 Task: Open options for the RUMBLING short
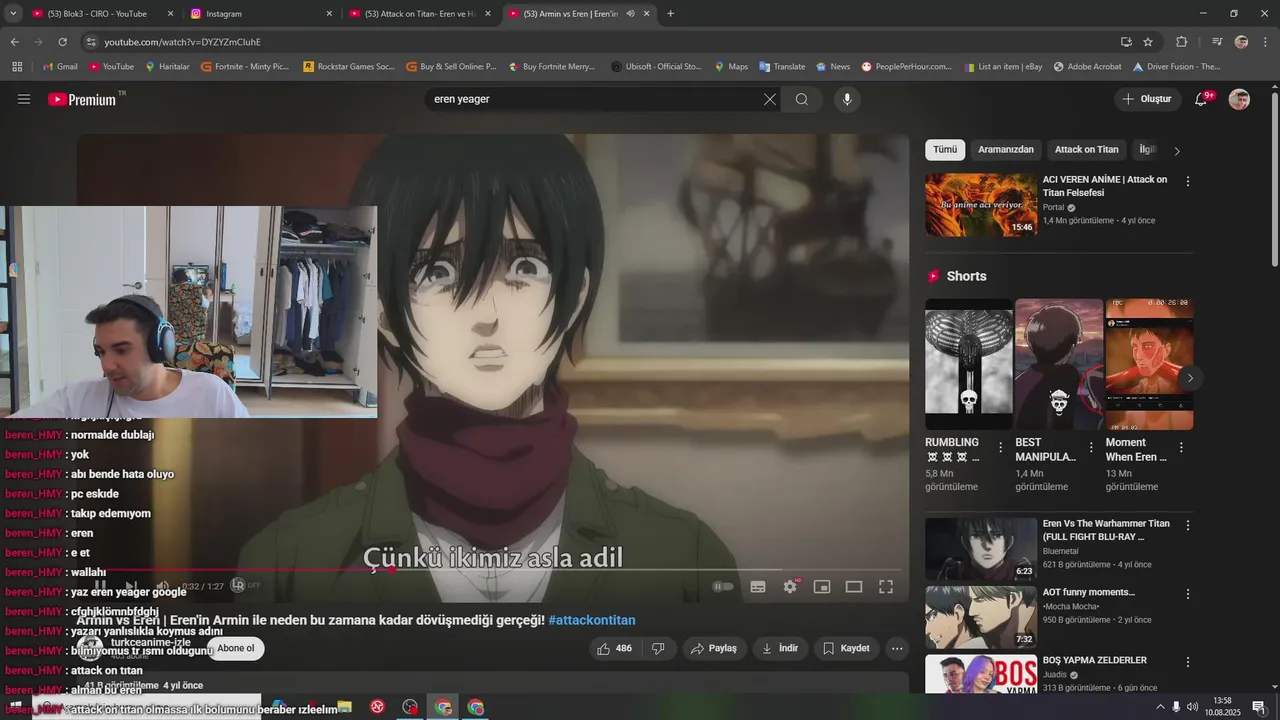(1000, 448)
